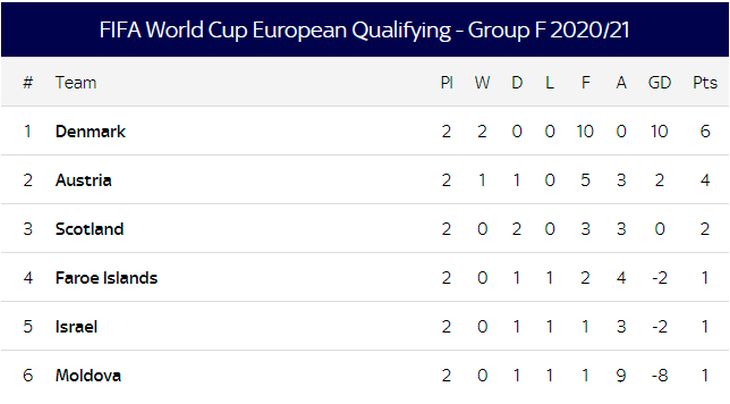Screen dimensions: 730x404
Task: Select Scotland in the table
Action: click(x=89, y=229)
